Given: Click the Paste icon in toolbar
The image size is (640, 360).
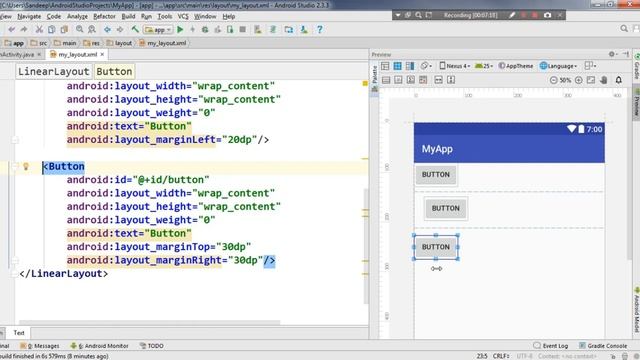Looking at the screenshot, I should [64, 29].
